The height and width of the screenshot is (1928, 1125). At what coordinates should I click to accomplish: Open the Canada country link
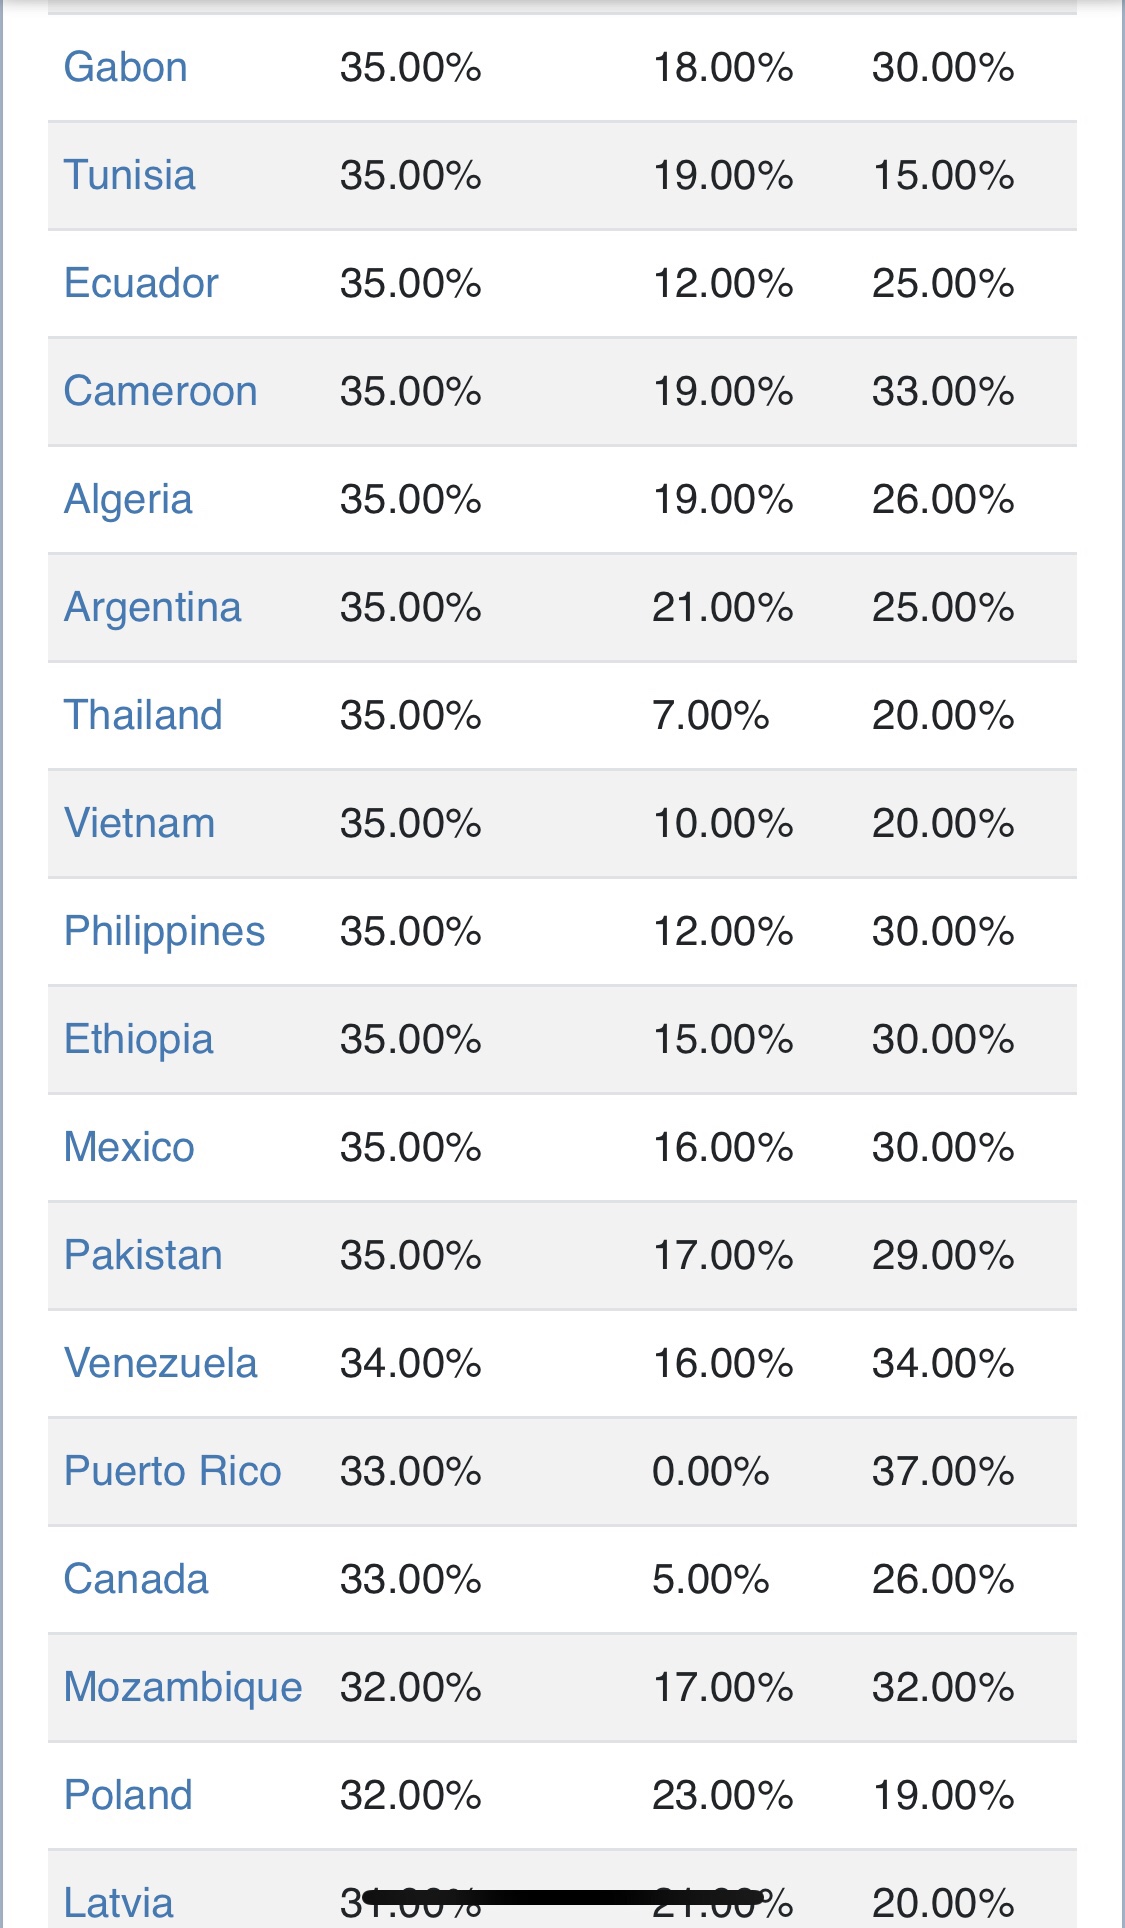[x=136, y=1579]
